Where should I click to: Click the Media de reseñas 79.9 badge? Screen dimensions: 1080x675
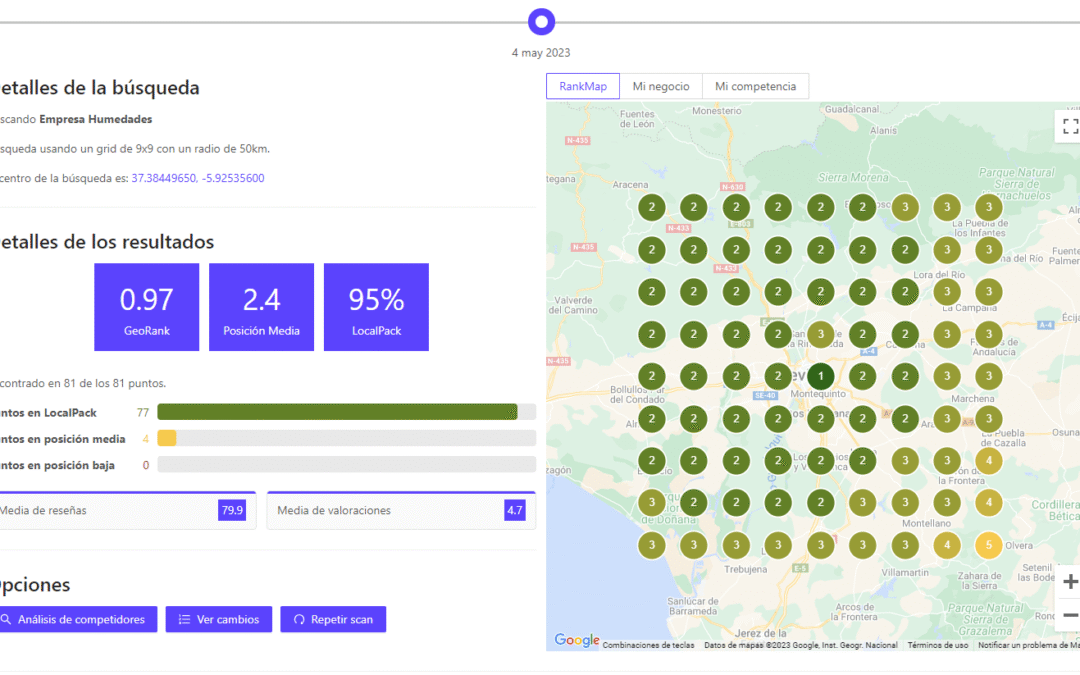click(x=232, y=510)
